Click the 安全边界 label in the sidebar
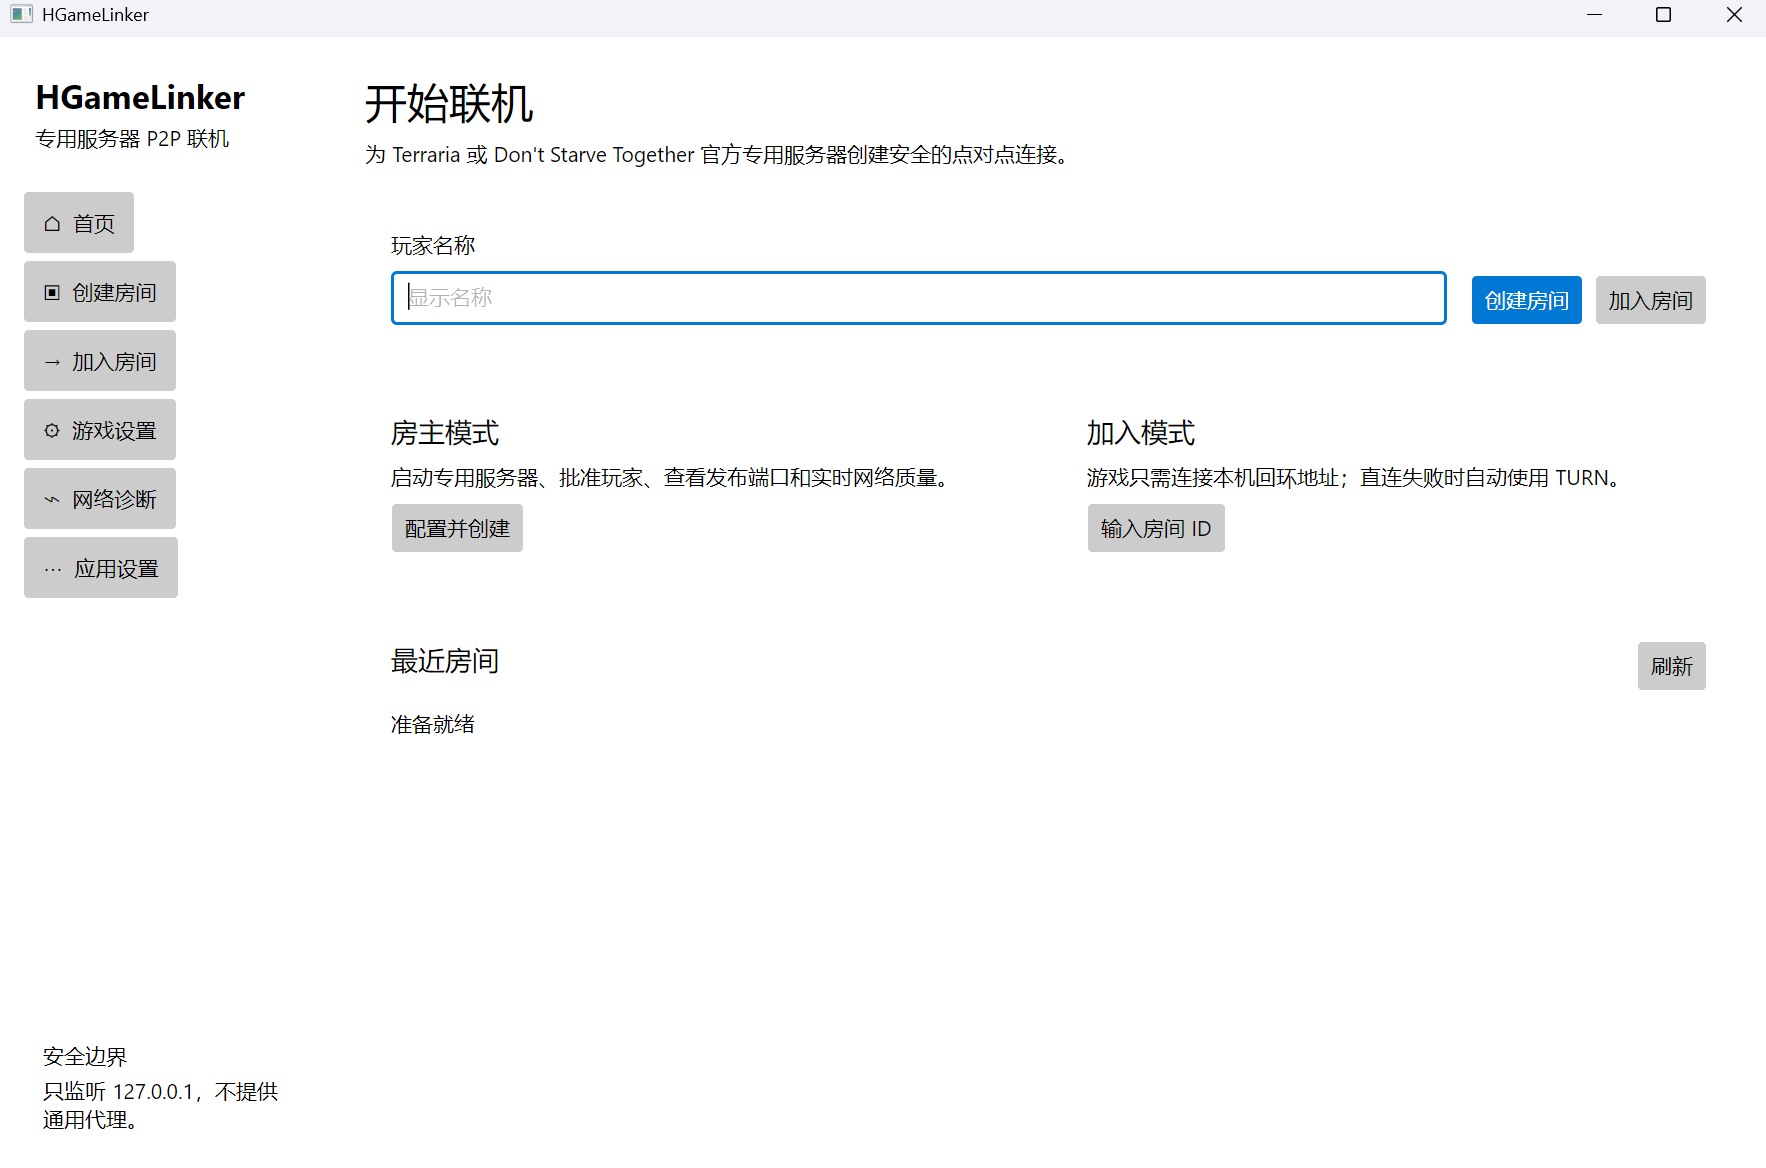Viewport: 1766px width, 1168px height. coord(85,1056)
